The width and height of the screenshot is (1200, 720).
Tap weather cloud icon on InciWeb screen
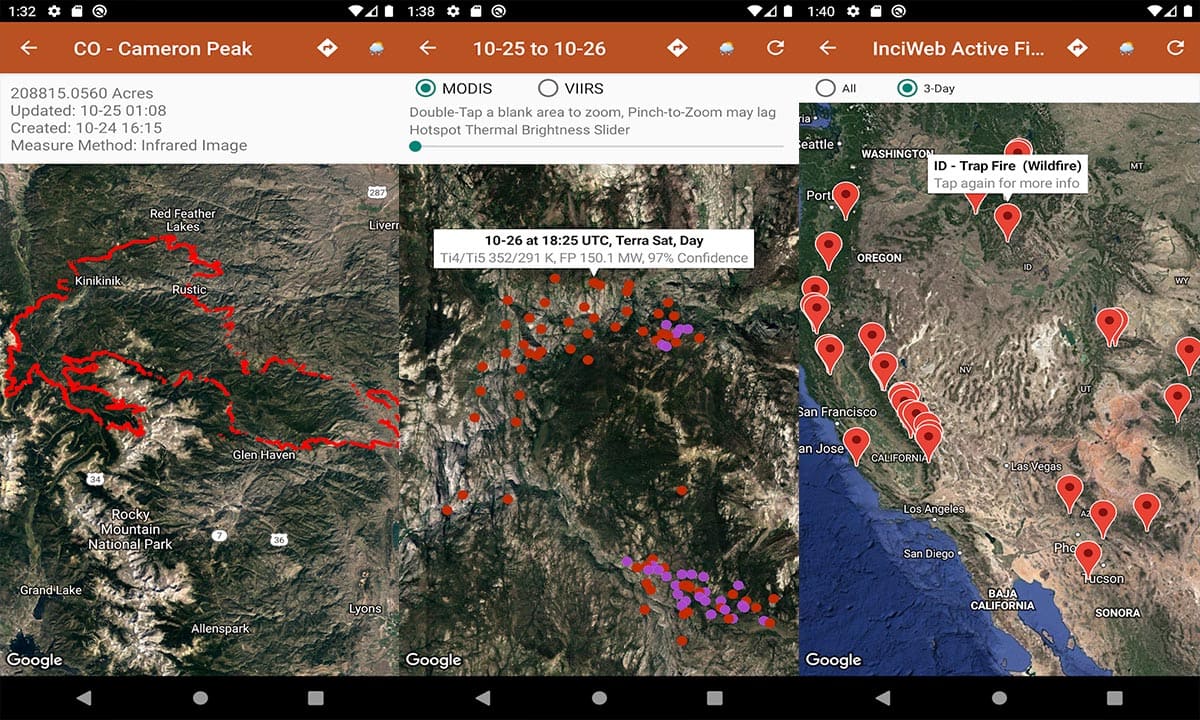(1127, 48)
